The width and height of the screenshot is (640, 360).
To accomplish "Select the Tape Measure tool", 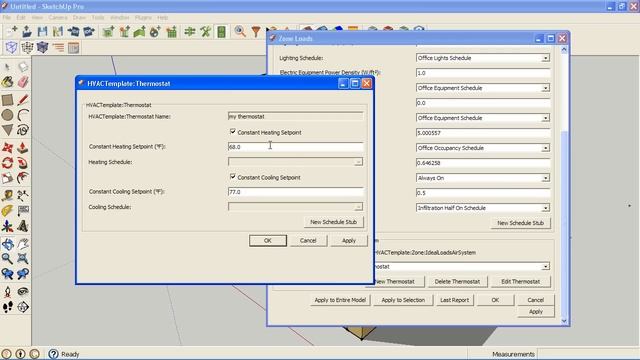I will 7,196.
